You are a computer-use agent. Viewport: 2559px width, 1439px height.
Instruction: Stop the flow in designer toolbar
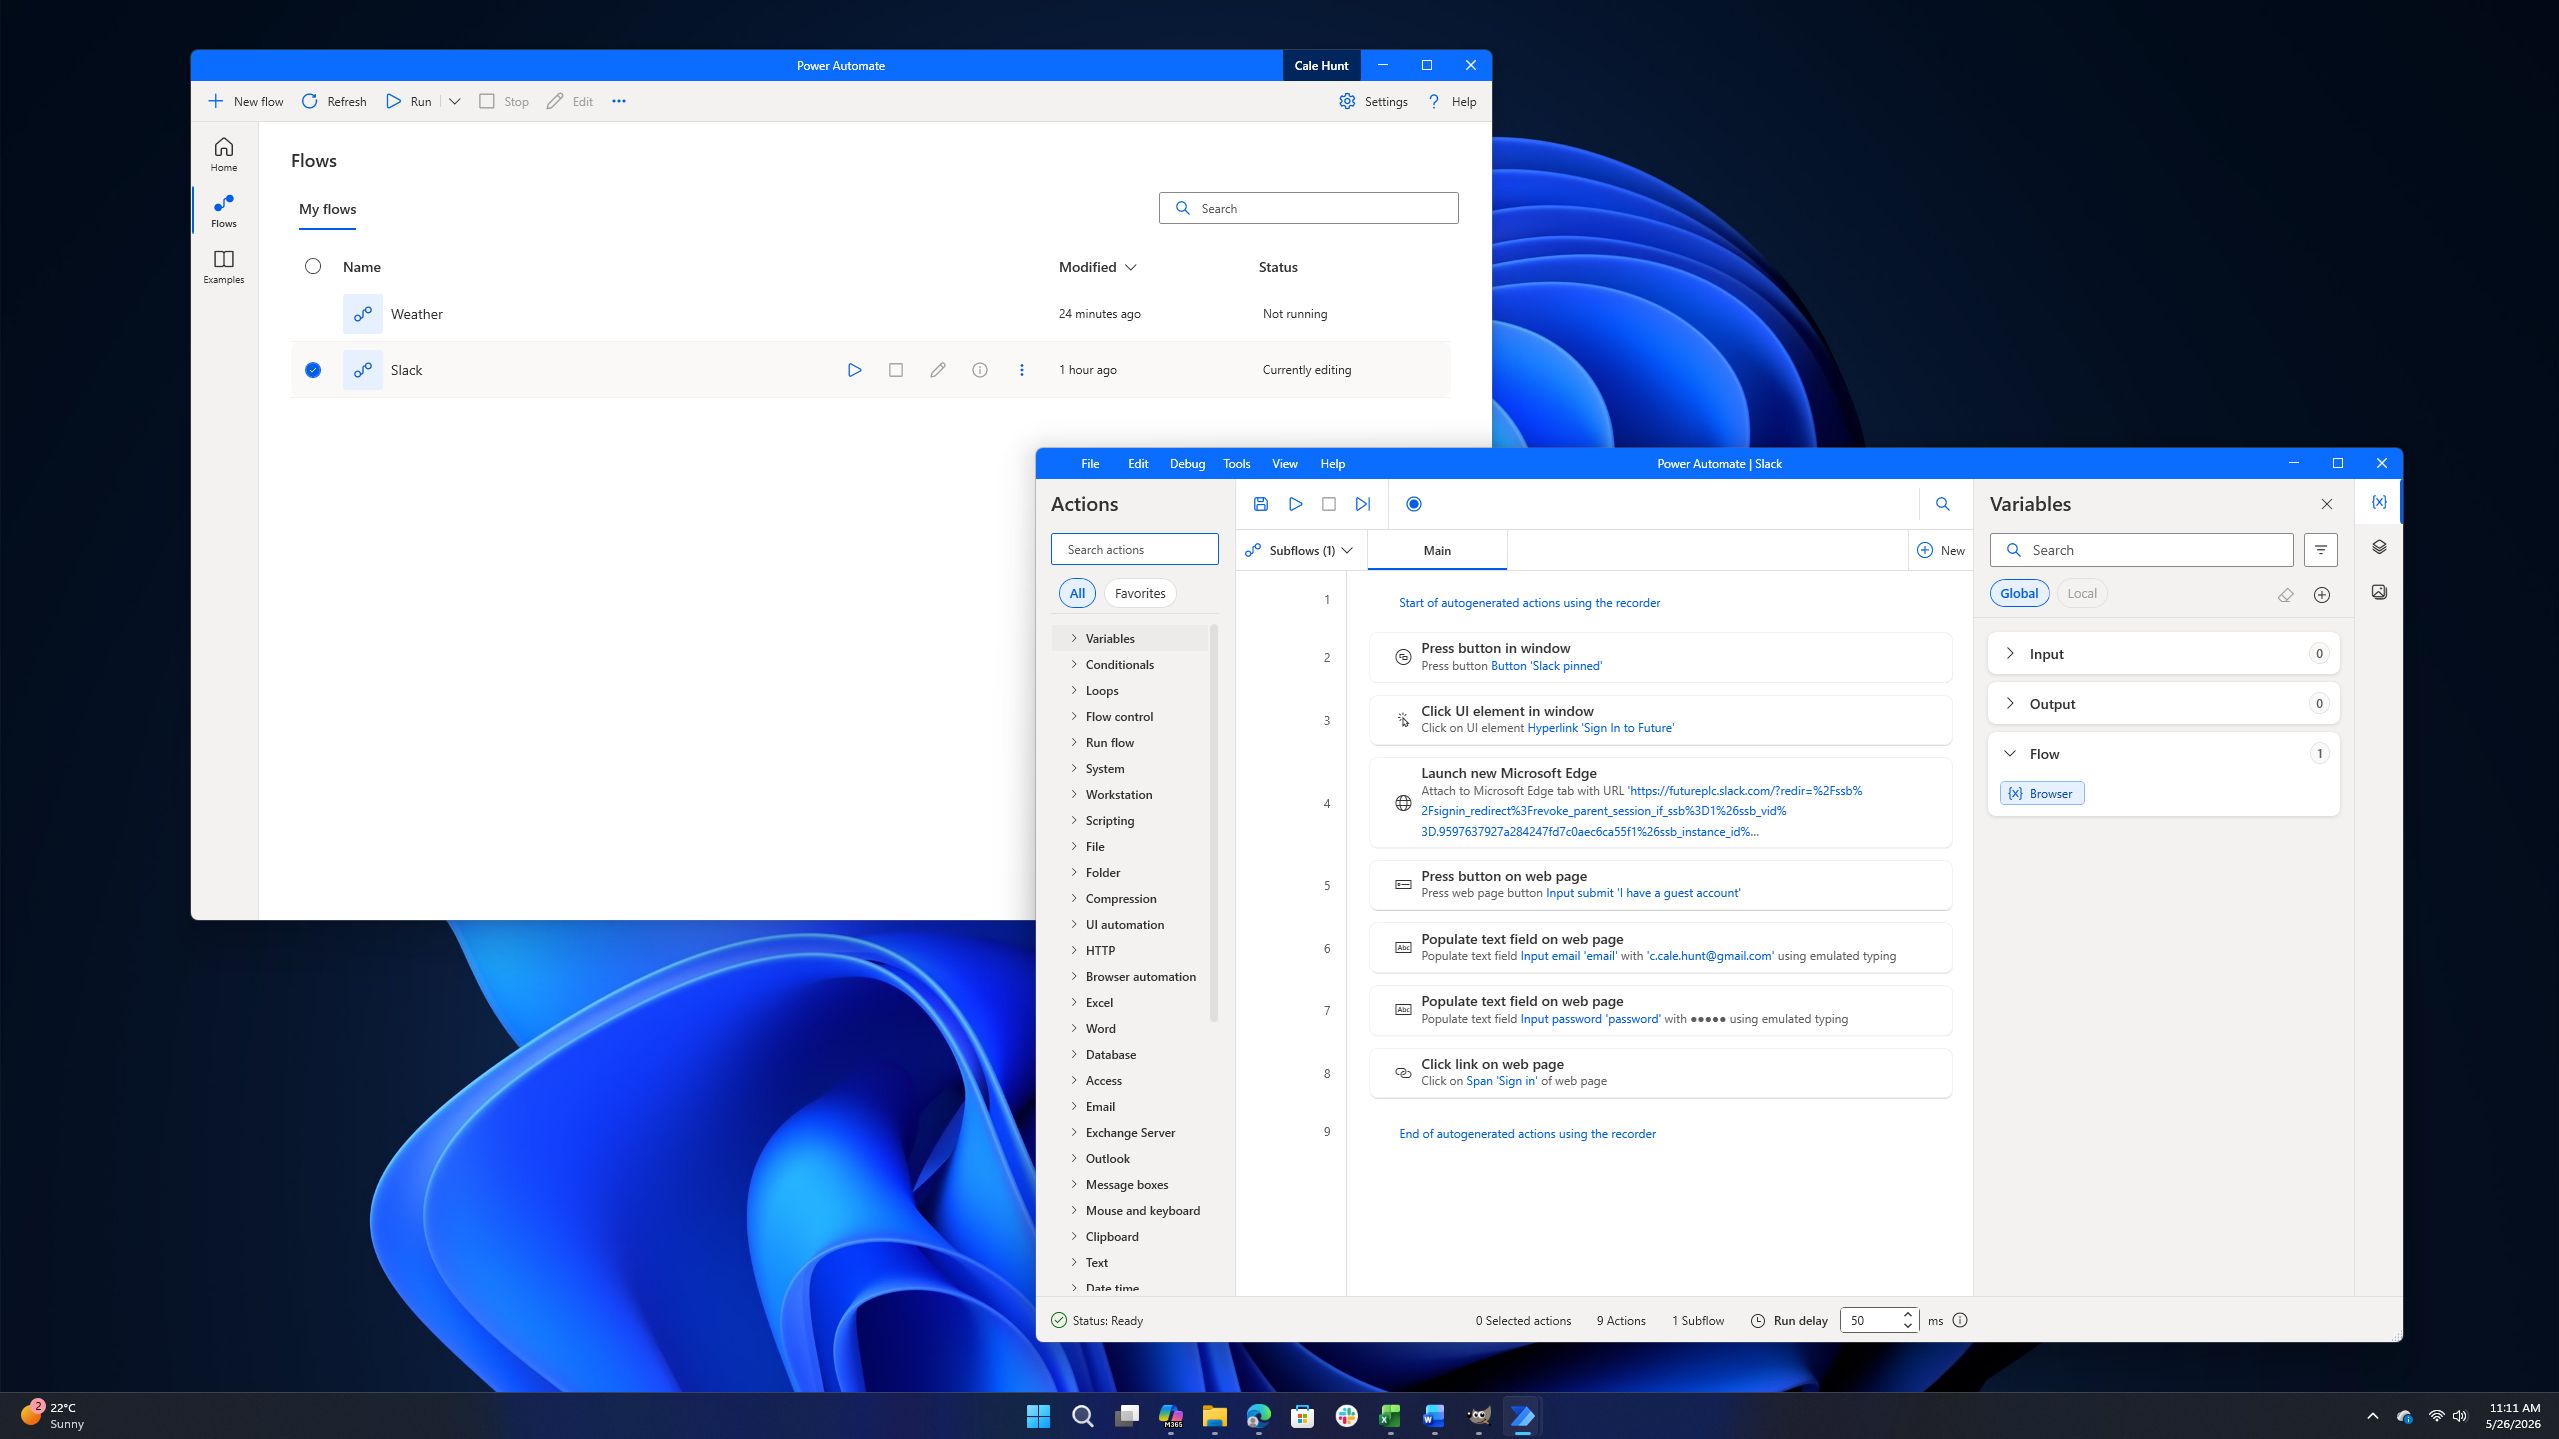coord(1329,504)
